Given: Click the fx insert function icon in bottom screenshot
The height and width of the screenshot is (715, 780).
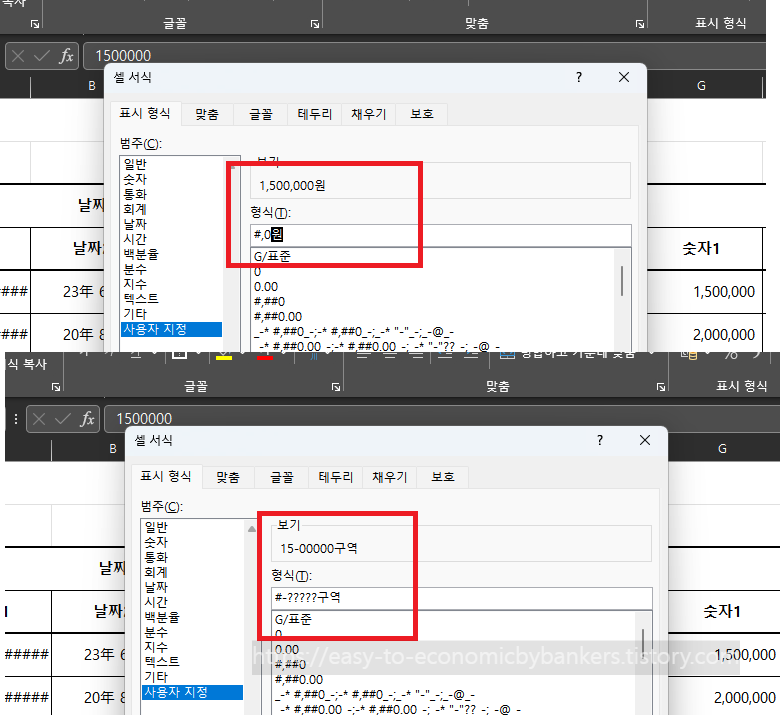Looking at the screenshot, I should [x=88, y=419].
